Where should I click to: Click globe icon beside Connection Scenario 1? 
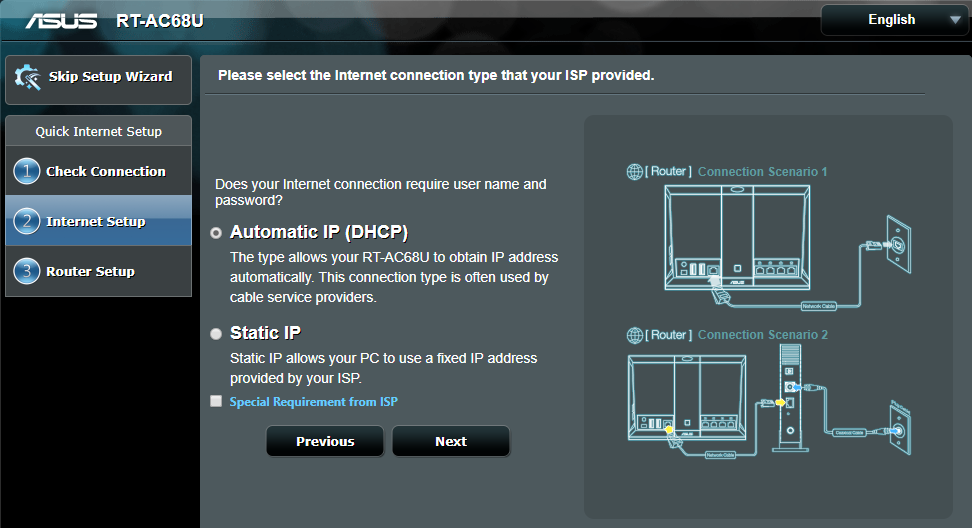634,172
